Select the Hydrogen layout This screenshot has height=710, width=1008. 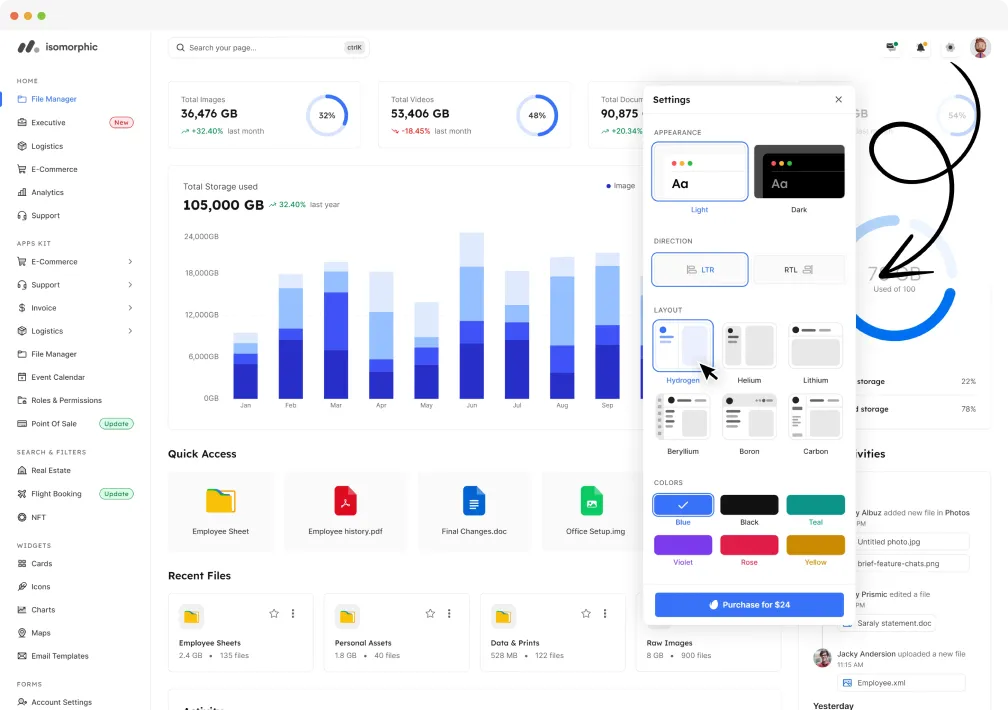click(x=683, y=345)
